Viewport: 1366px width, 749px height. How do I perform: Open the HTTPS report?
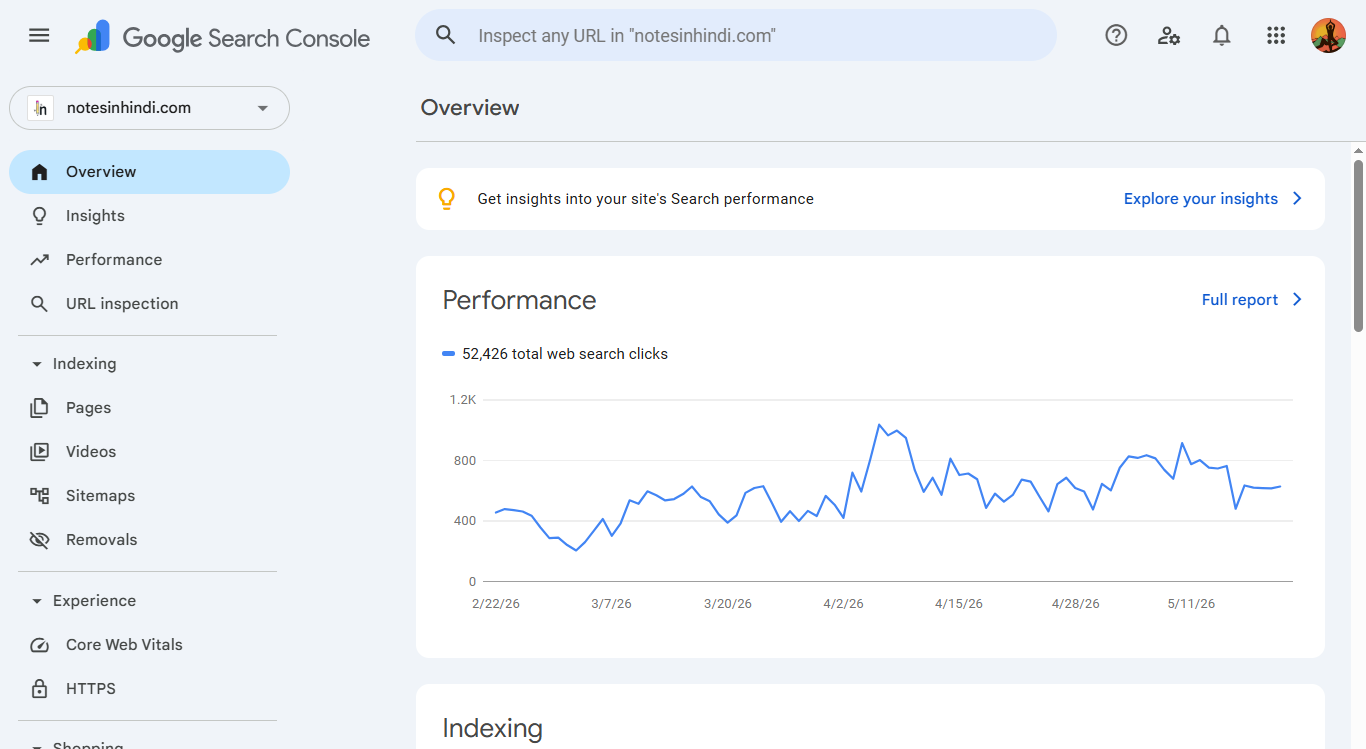coord(149,689)
